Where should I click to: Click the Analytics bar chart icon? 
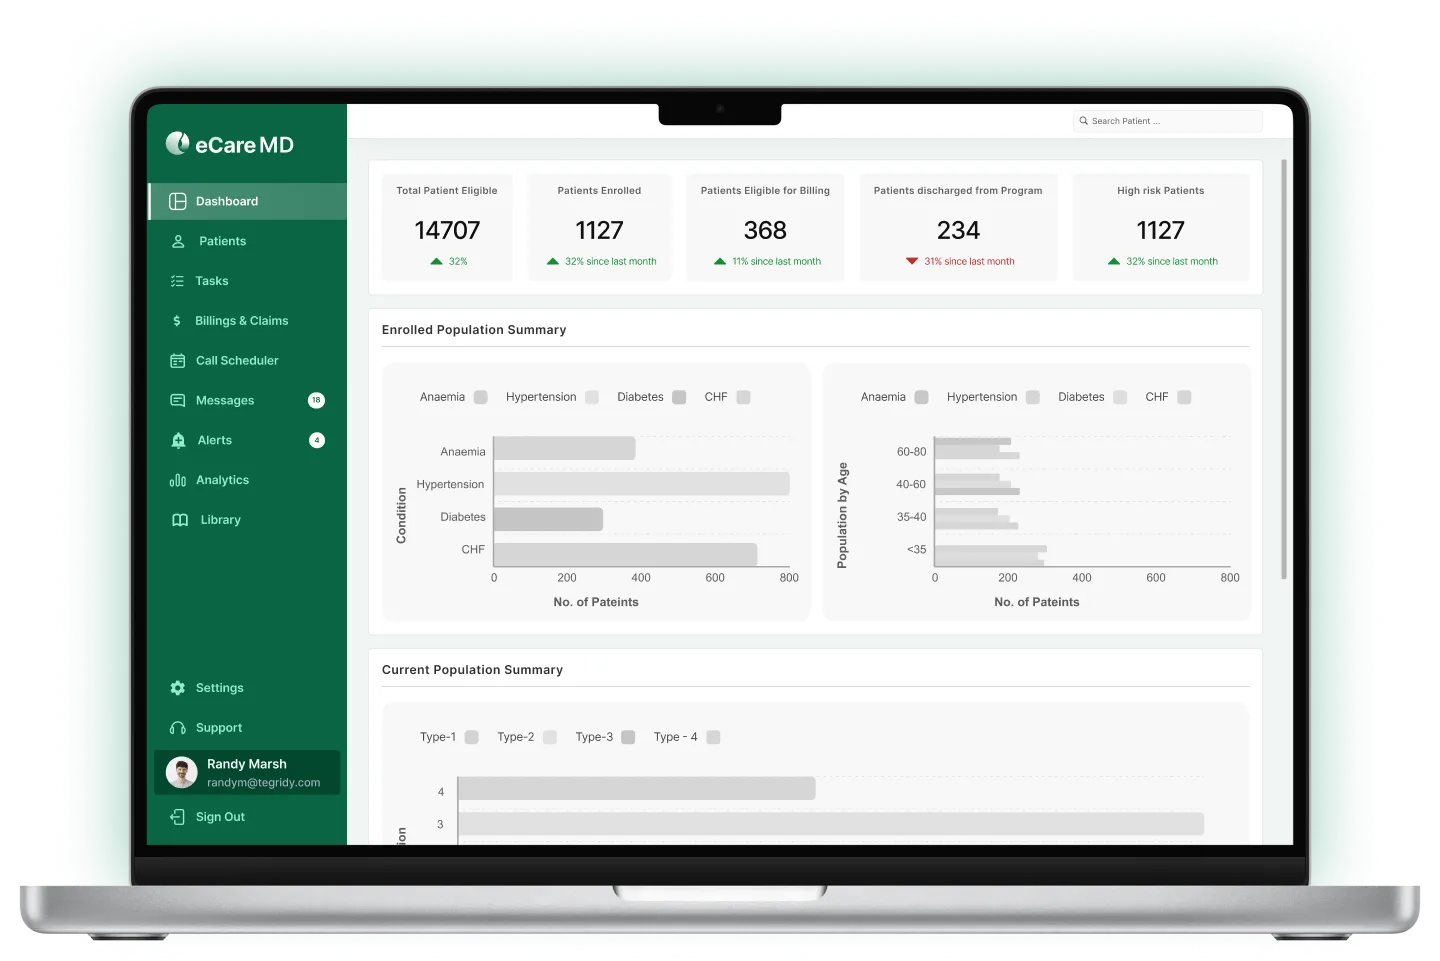coord(178,480)
